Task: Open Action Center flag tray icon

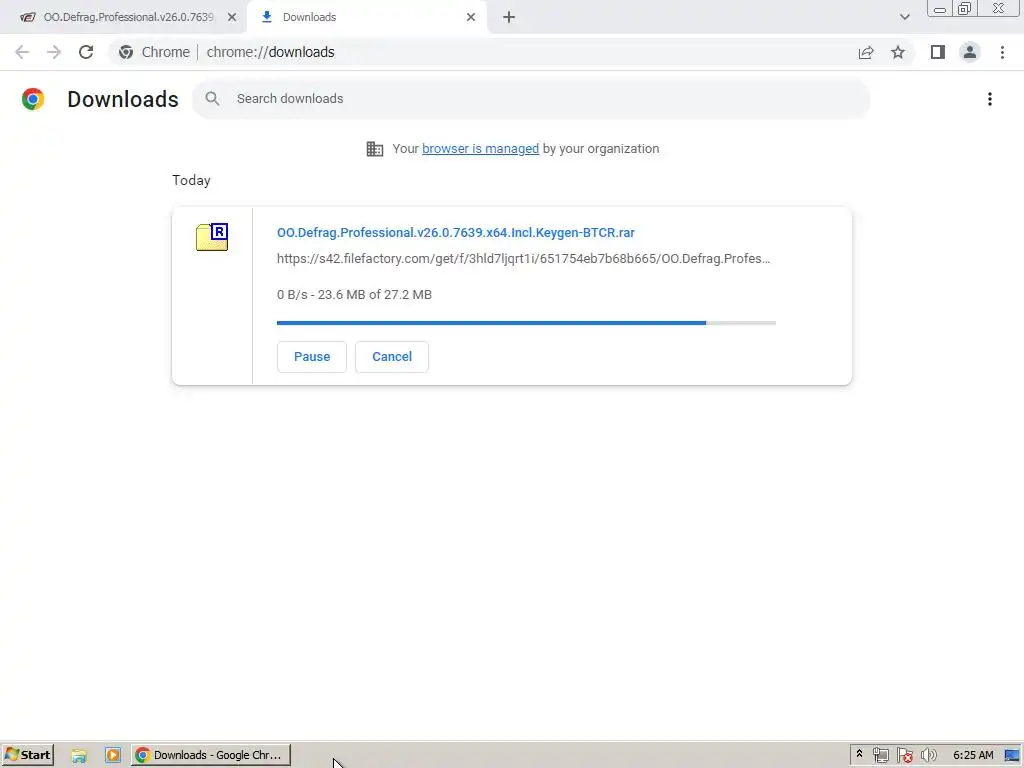Action: [904, 756]
